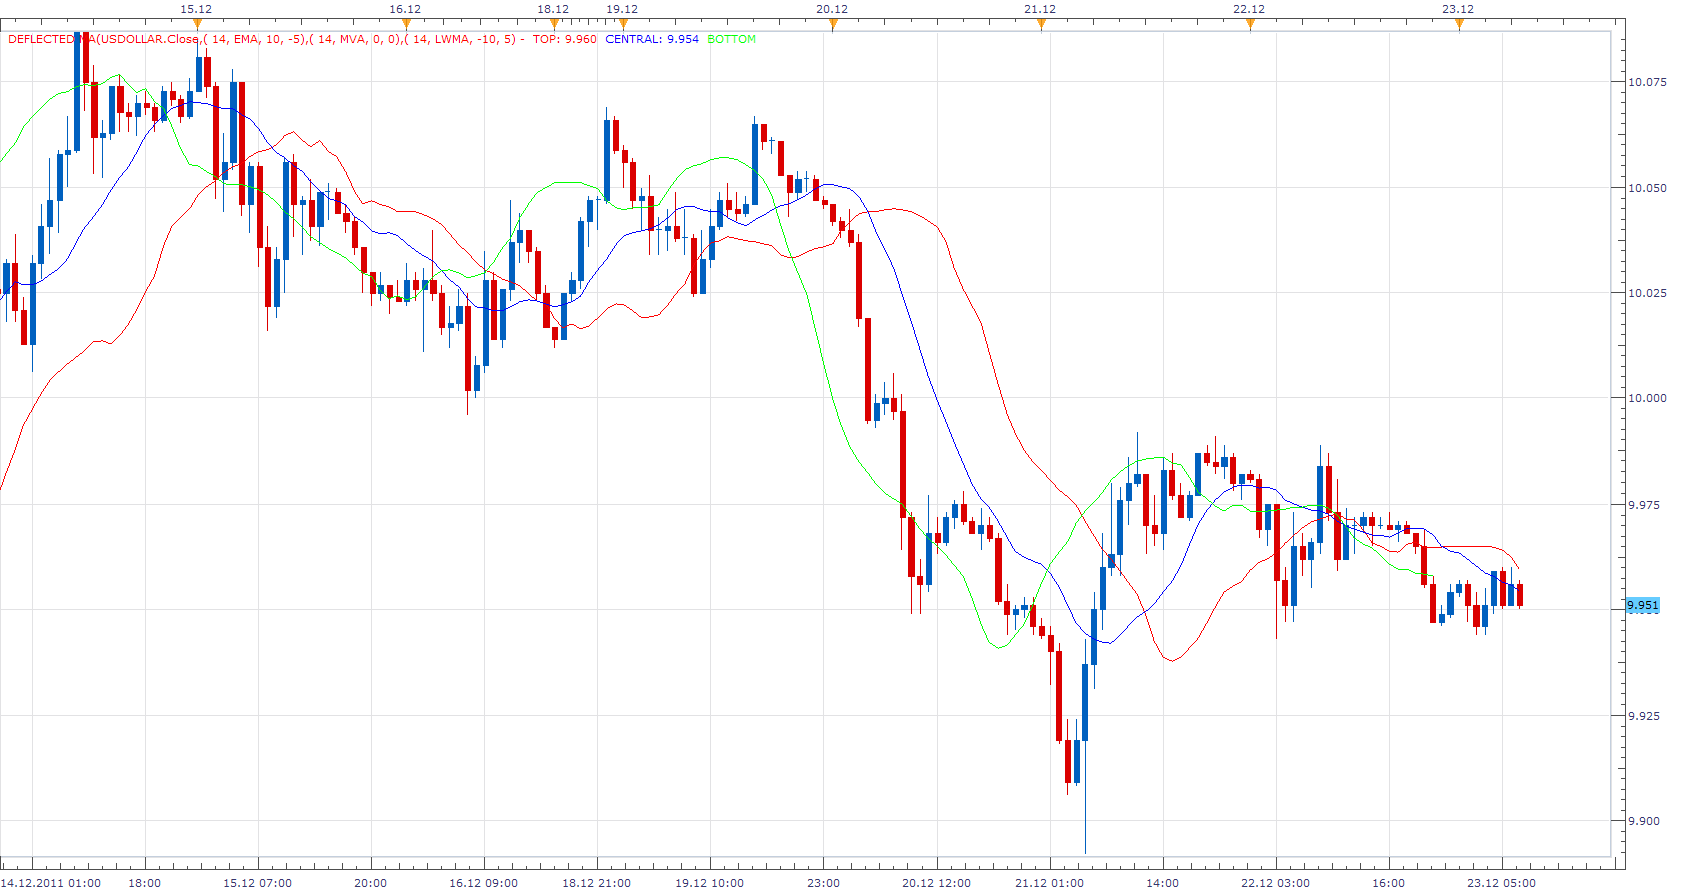1682x894 pixels.
Task: Select the DEFLECTEDMA indicator label
Action: (x=265, y=39)
